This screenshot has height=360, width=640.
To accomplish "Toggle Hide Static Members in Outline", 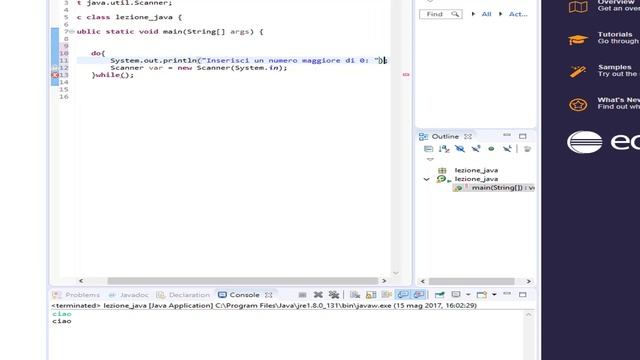I will click(x=476, y=149).
